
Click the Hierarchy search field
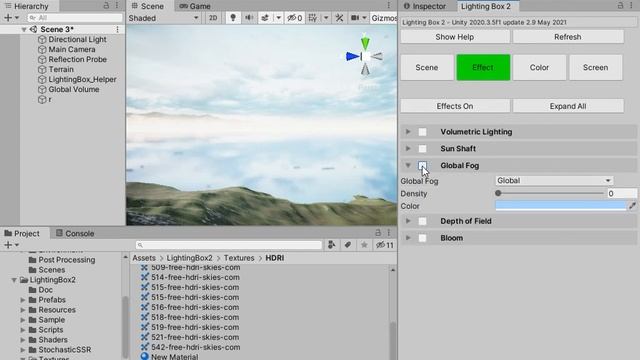point(75,18)
